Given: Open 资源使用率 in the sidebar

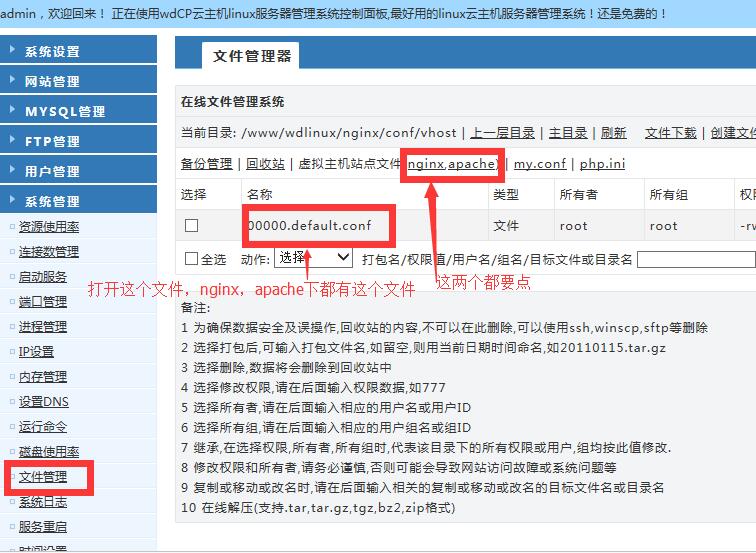Looking at the screenshot, I should point(48,227).
